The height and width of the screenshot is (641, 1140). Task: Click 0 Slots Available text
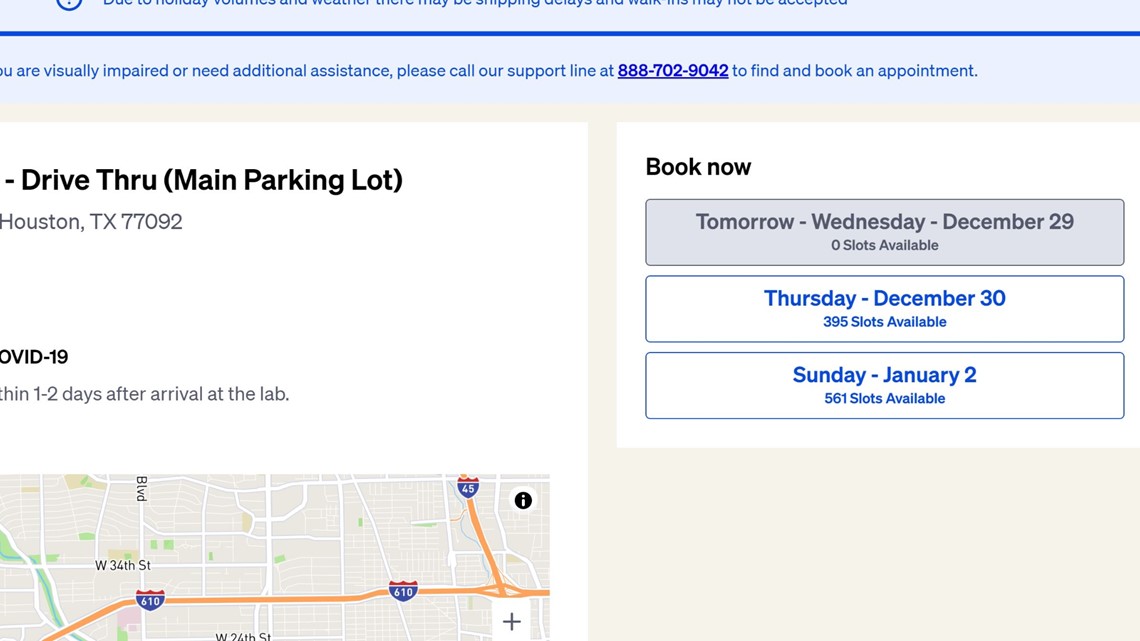tap(884, 246)
